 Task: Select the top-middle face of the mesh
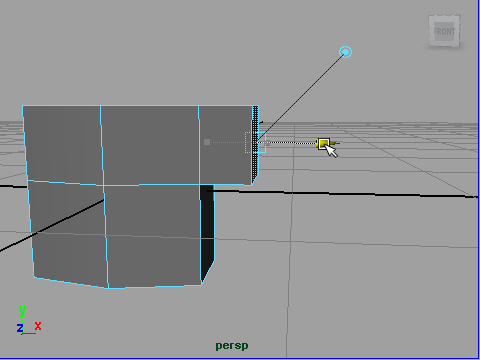coord(150,145)
